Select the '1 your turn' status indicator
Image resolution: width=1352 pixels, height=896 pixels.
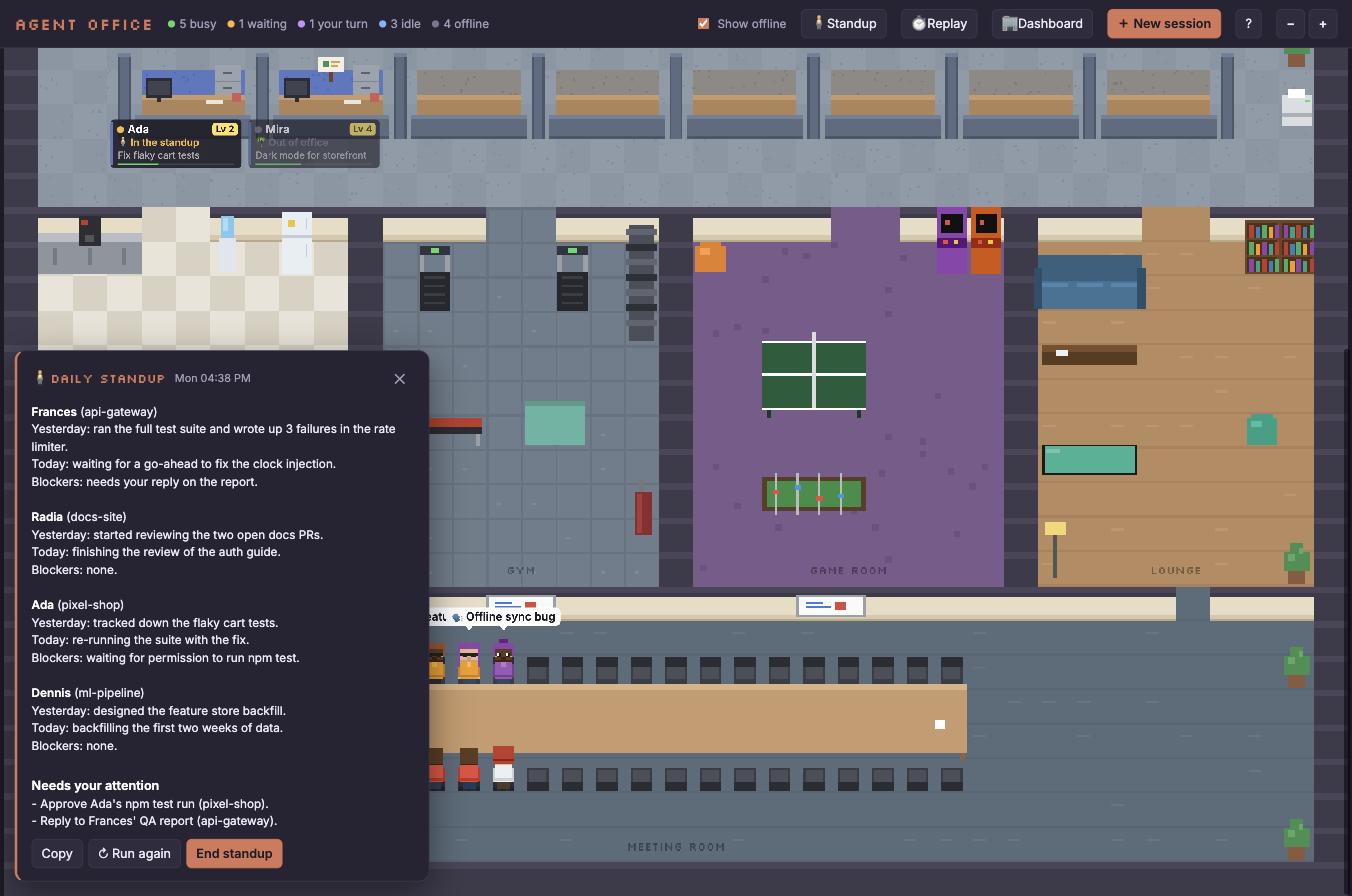(x=333, y=24)
